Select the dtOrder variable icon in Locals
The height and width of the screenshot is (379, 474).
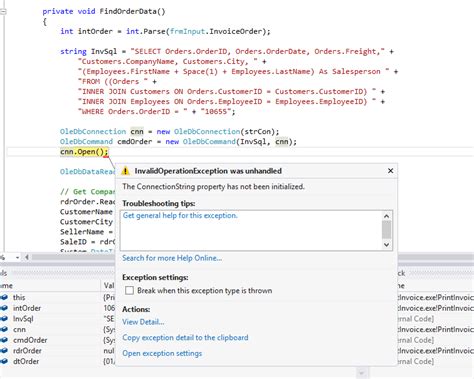pos(4,361)
